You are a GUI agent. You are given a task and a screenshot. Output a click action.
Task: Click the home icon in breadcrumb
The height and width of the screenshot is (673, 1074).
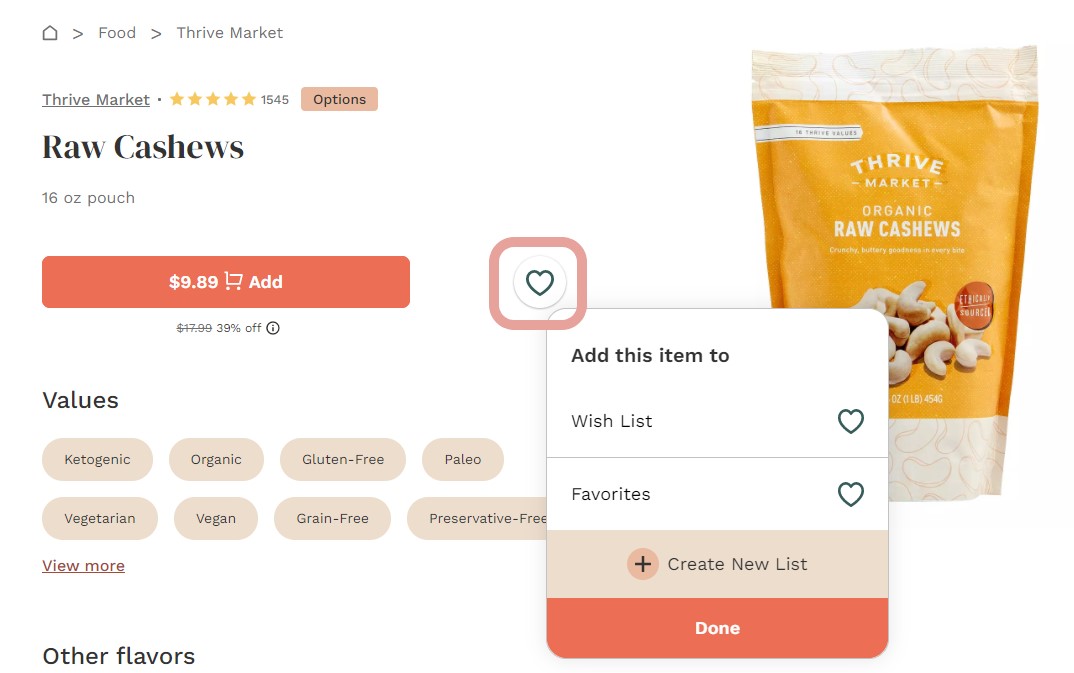tap(50, 33)
